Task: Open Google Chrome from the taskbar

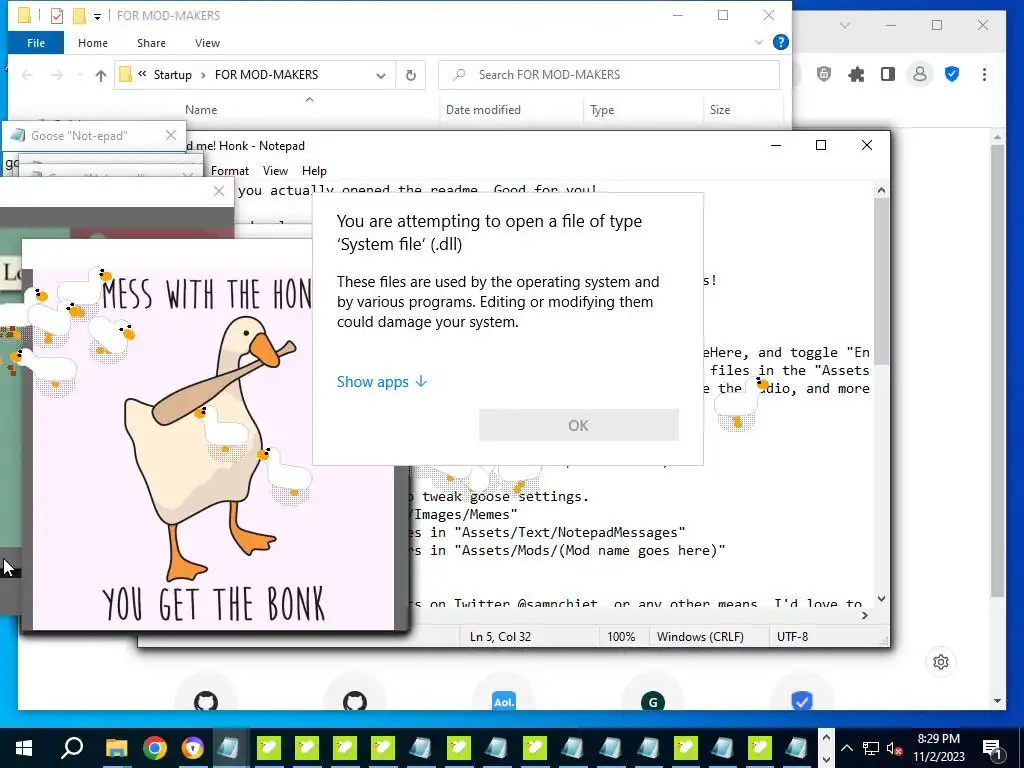Action: point(155,748)
